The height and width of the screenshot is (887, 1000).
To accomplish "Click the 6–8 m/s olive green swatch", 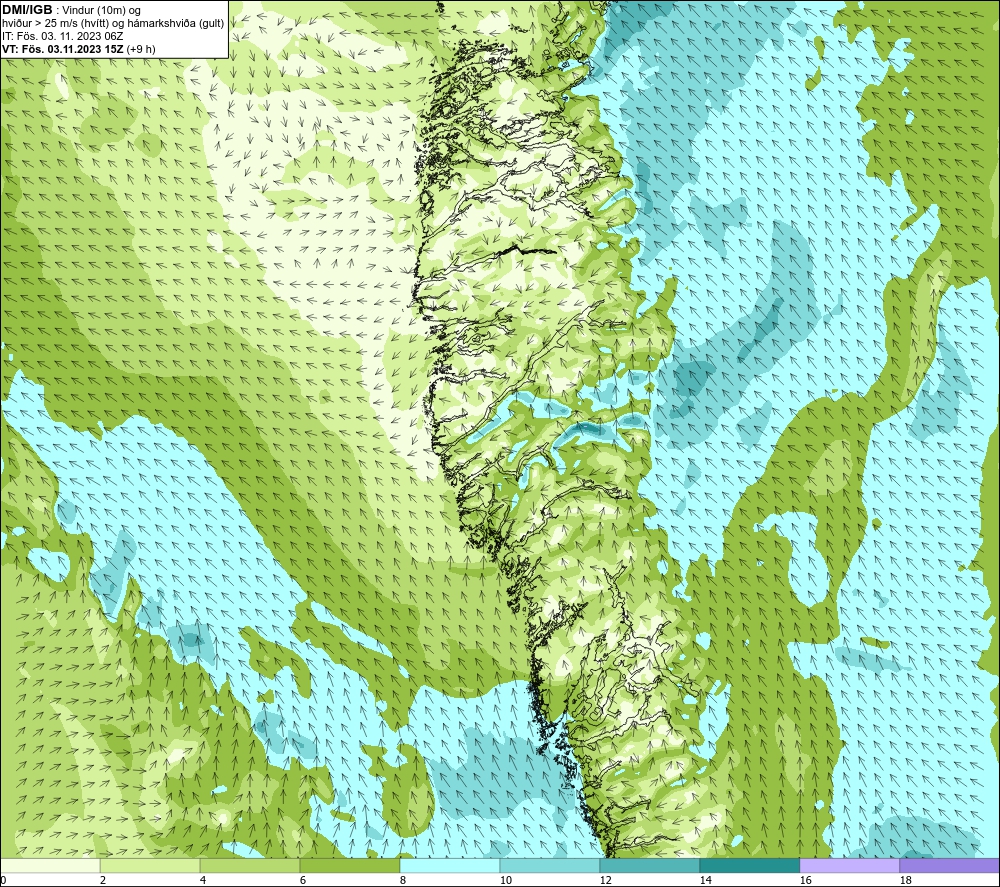I will 350,865.
